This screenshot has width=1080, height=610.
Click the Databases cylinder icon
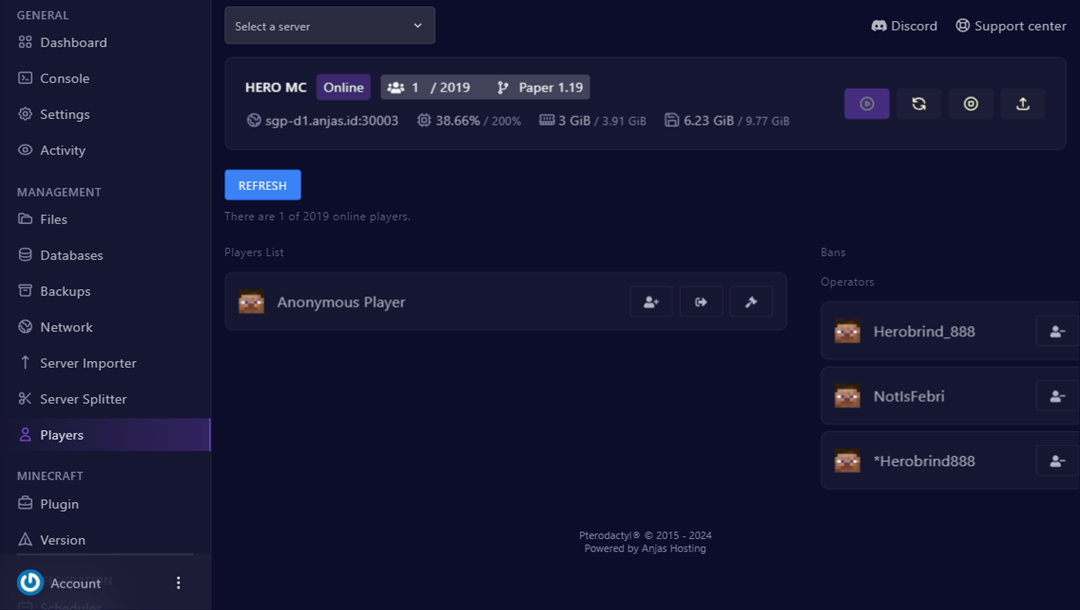pos(25,255)
